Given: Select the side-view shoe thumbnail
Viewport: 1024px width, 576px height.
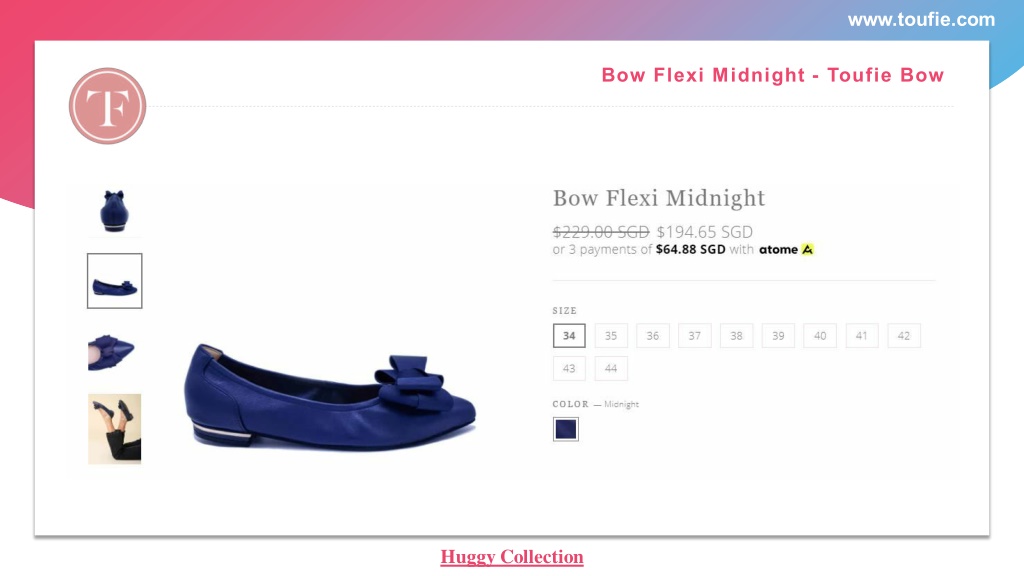Looking at the screenshot, I should pos(114,281).
